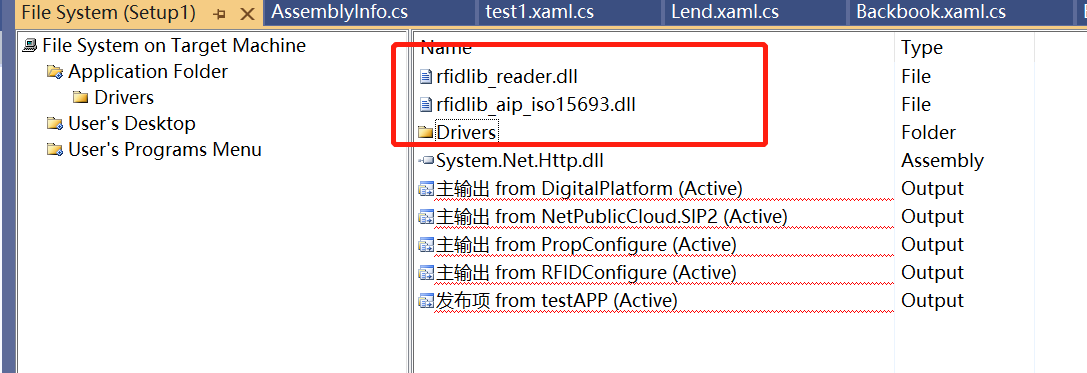The width and height of the screenshot is (1087, 373).
Task: Select User's Desktop folder
Action: pos(132,123)
